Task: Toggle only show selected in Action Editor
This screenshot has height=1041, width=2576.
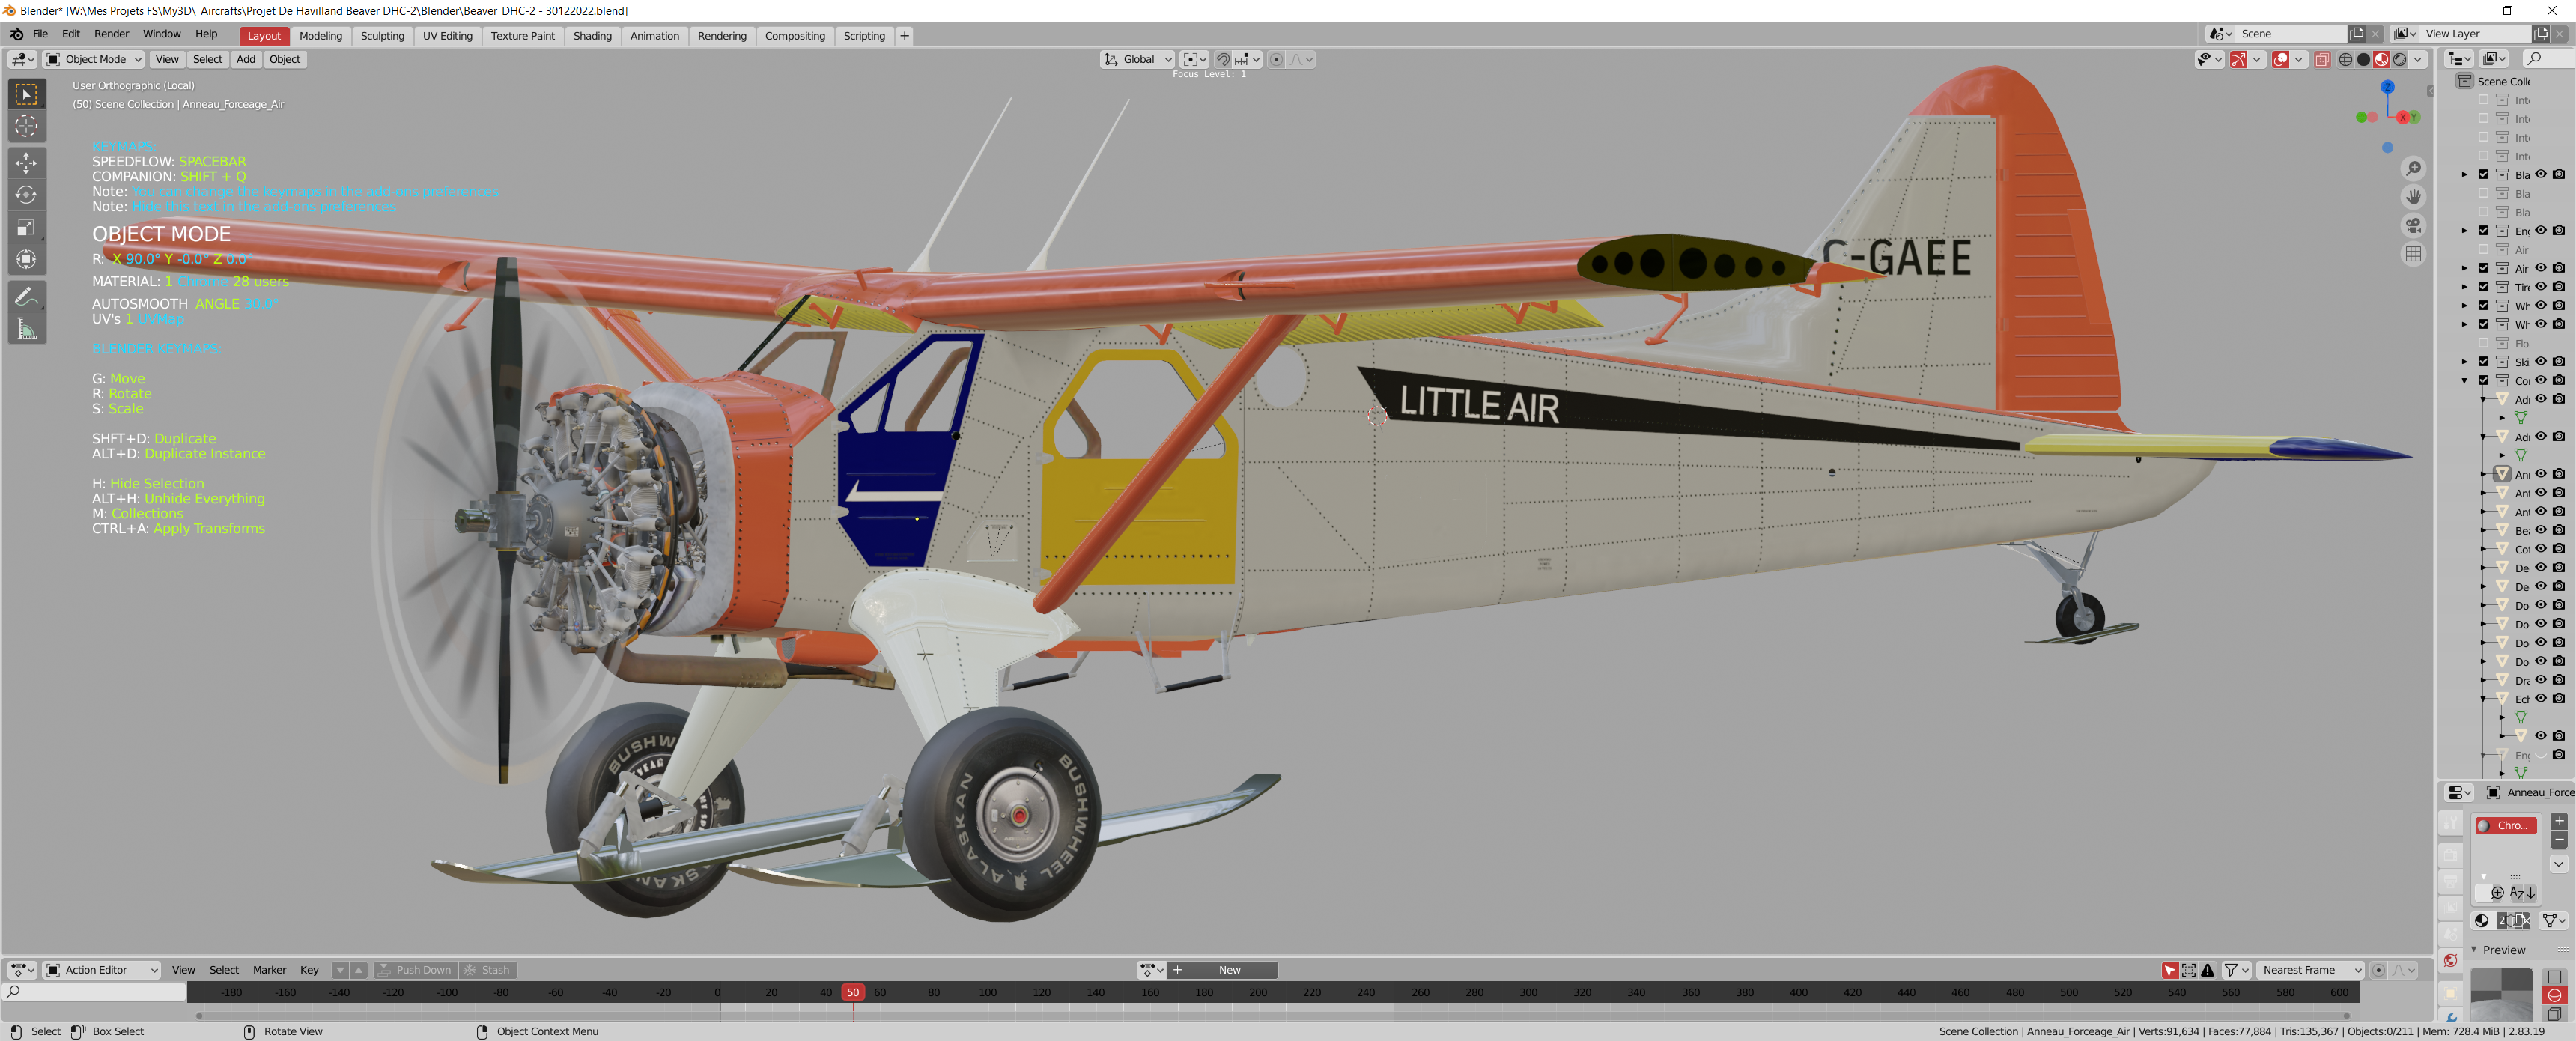Action: coord(2169,970)
